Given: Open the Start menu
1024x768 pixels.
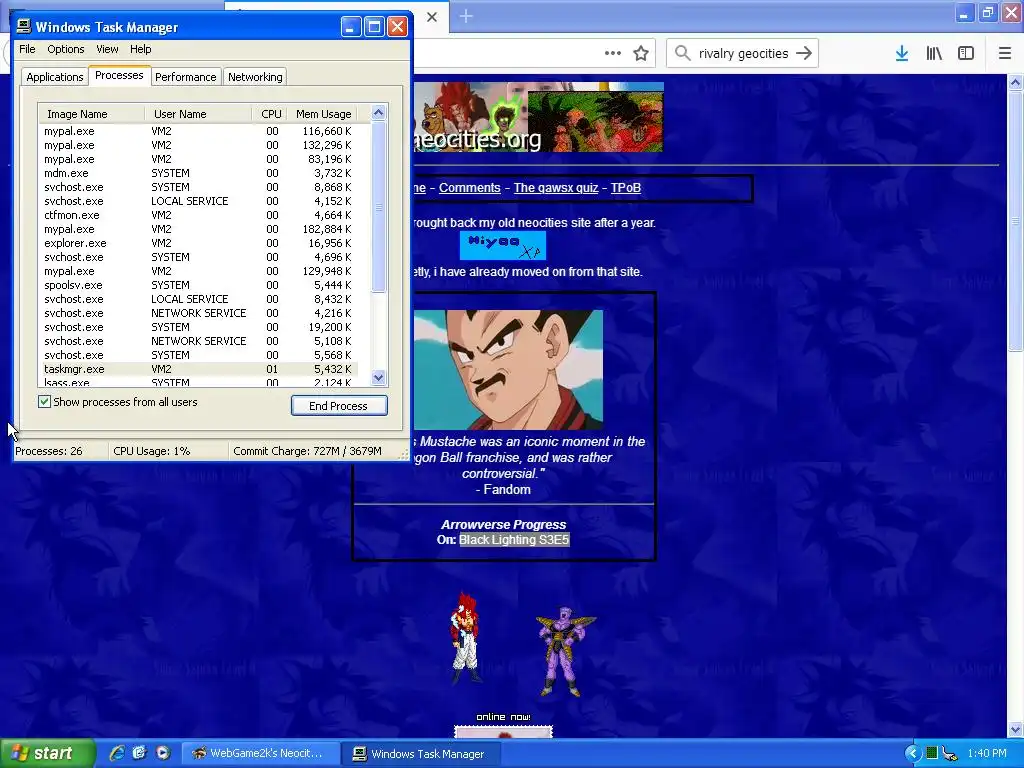Looking at the screenshot, I should coord(47,753).
